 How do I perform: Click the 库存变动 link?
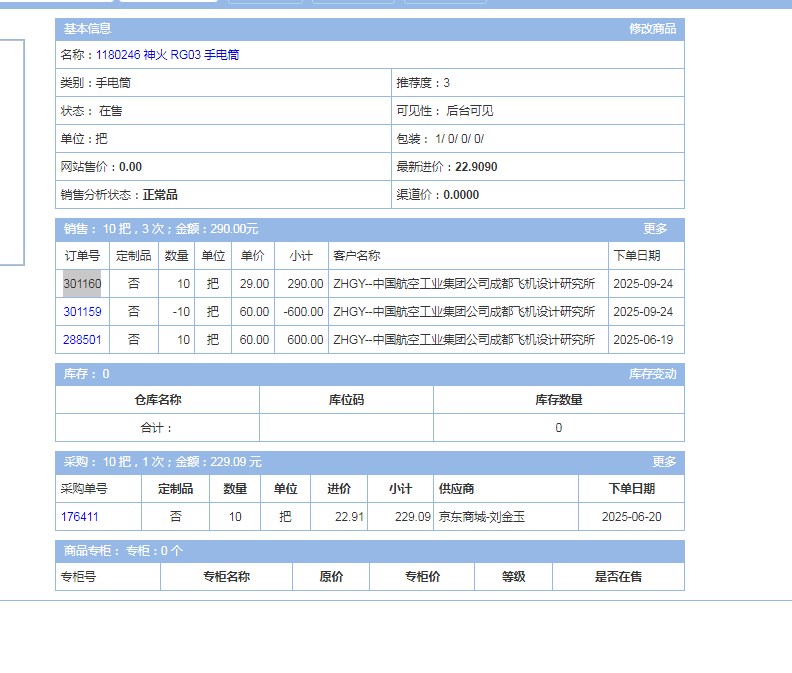tap(652, 374)
